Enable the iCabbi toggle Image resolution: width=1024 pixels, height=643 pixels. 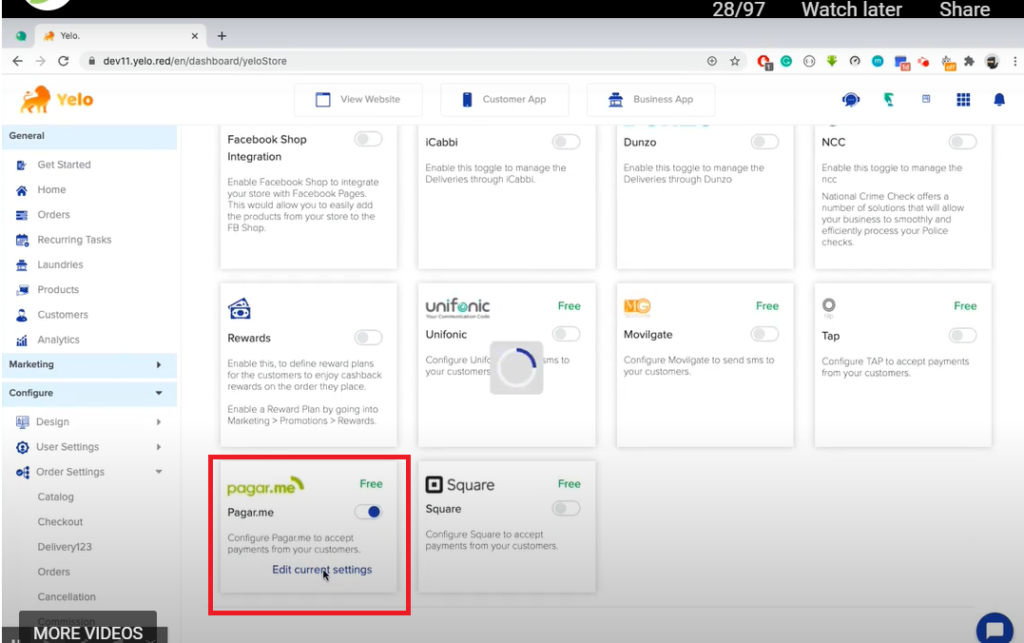[566, 142]
